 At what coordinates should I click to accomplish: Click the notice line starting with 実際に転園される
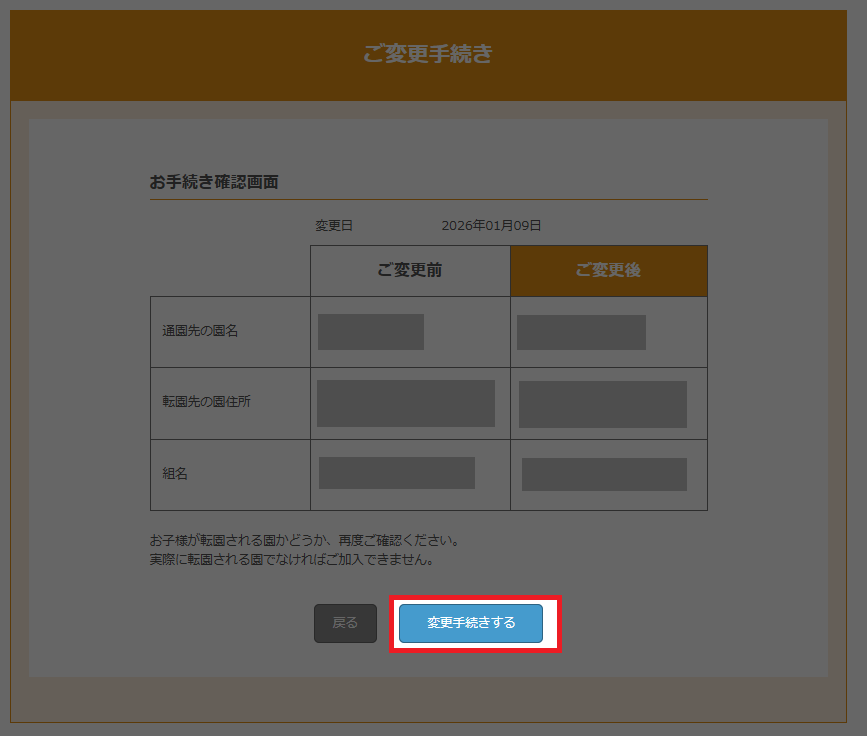click(291, 560)
